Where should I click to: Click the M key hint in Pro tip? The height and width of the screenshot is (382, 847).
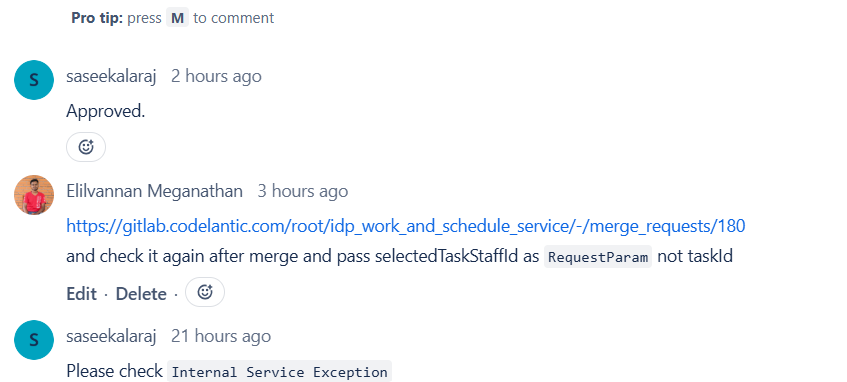[177, 18]
